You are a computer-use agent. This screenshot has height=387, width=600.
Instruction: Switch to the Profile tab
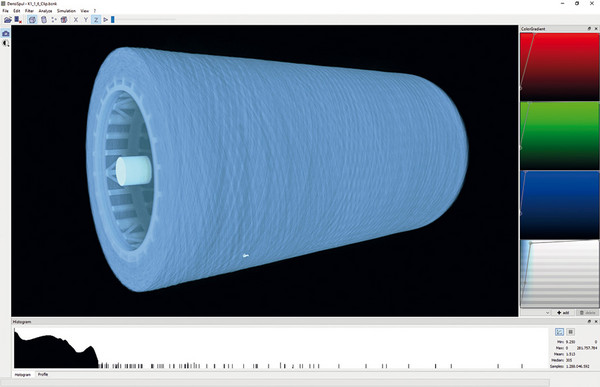point(43,374)
